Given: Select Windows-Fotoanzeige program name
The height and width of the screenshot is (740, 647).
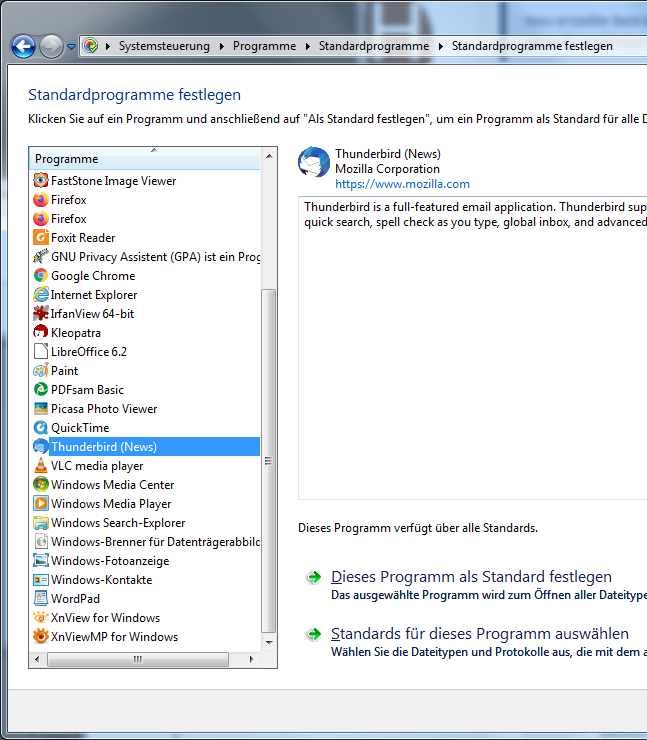Looking at the screenshot, I should (110, 561).
